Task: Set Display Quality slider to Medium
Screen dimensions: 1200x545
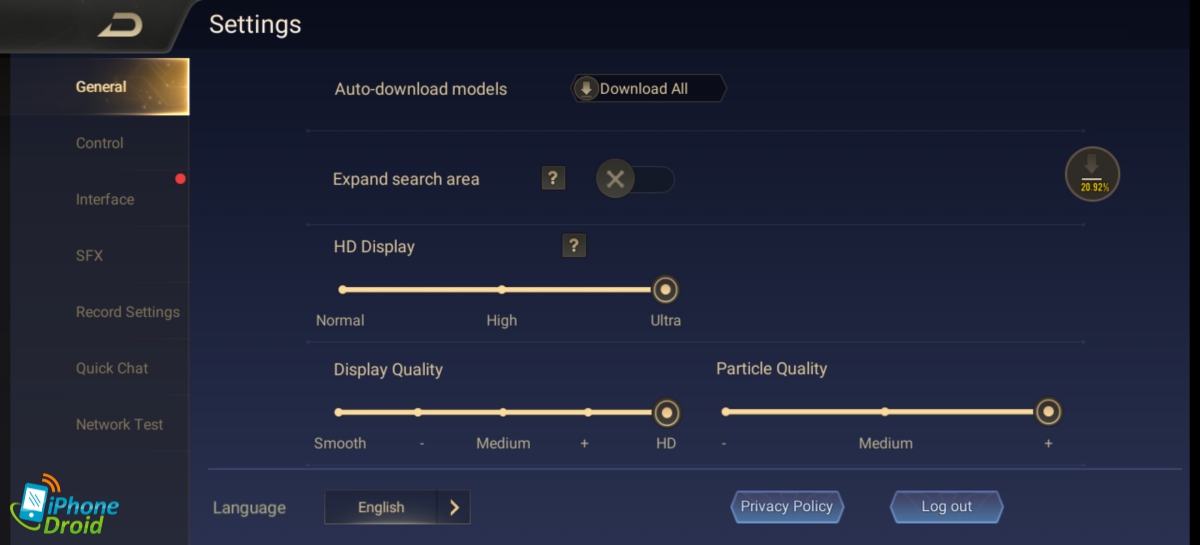Action: [x=503, y=412]
